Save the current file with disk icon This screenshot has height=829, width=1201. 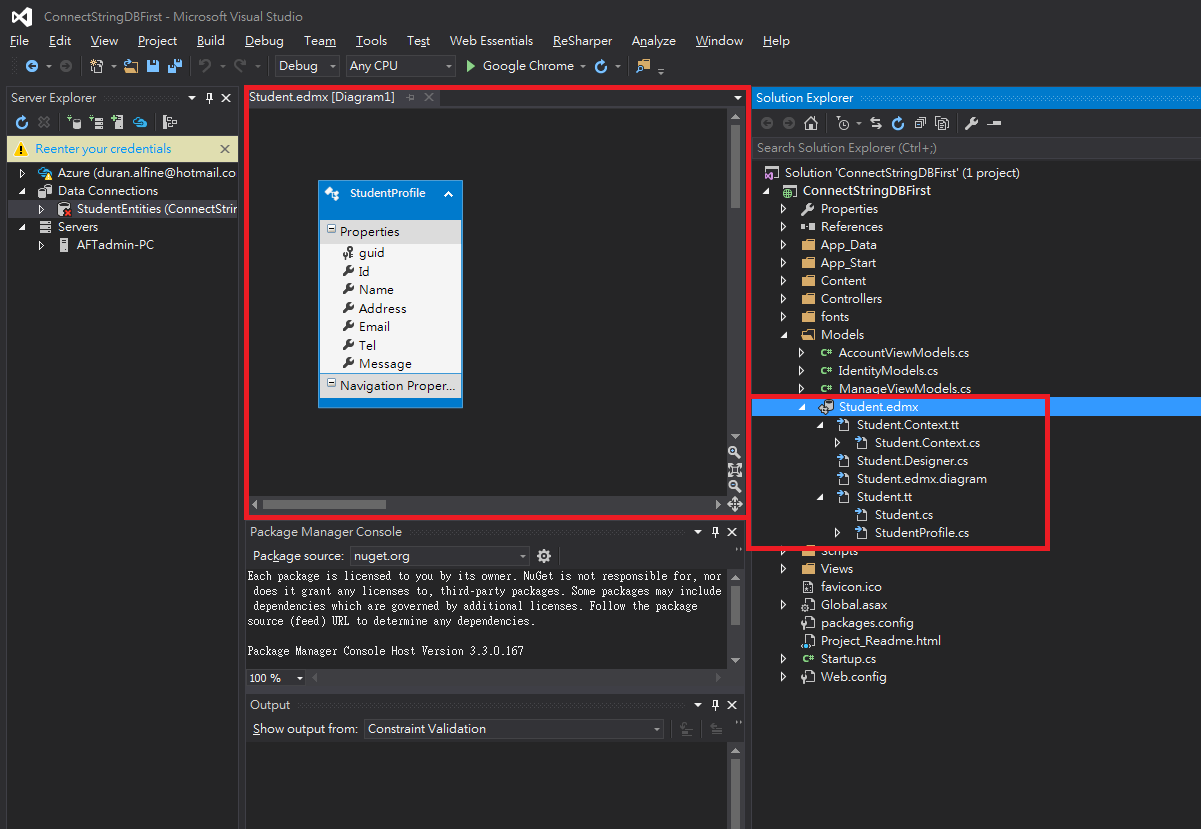pyautogui.click(x=153, y=66)
